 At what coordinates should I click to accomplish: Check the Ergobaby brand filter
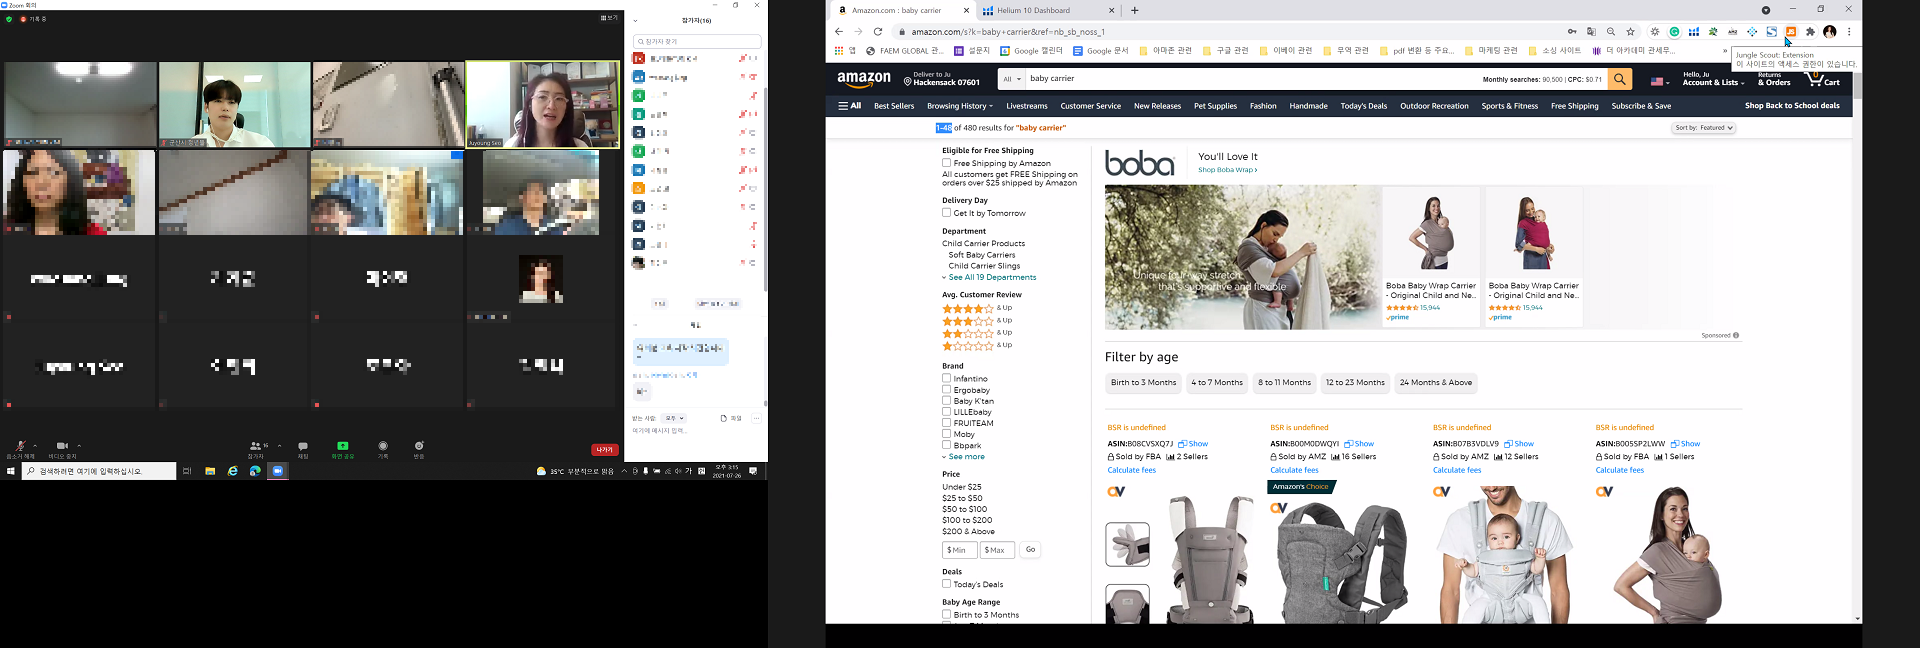pyautogui.click(x=946, y=390)
